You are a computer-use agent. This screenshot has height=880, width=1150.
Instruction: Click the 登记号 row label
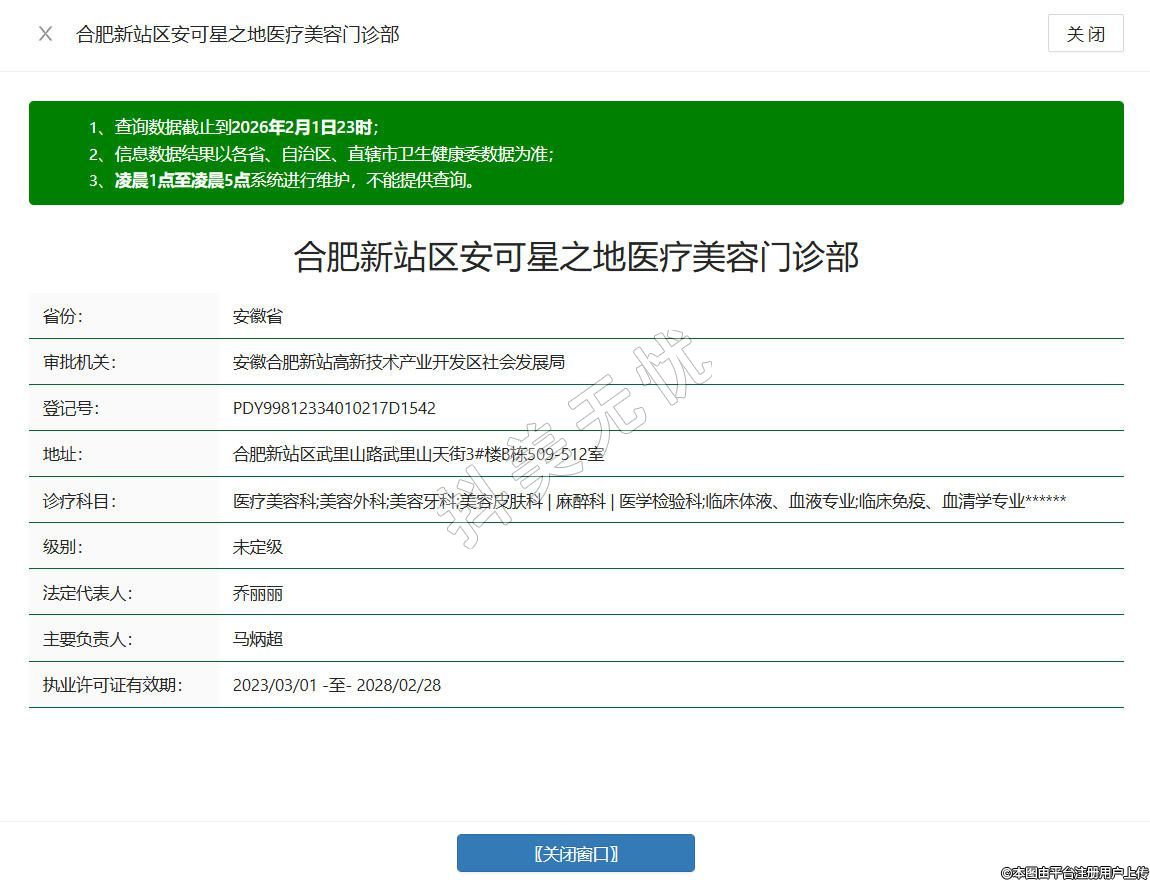pos(71,408)
